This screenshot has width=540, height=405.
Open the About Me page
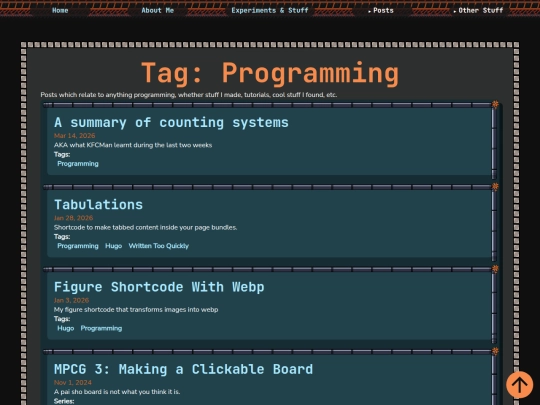[x=157, y=10]
